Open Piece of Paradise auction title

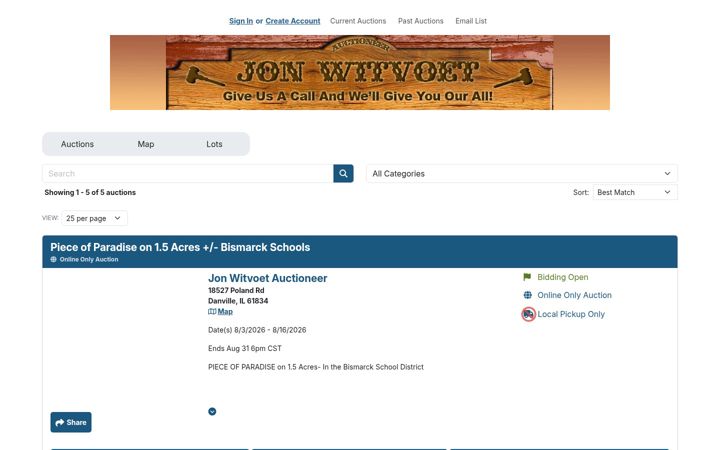pyautogui.click(x=180, y=247)
